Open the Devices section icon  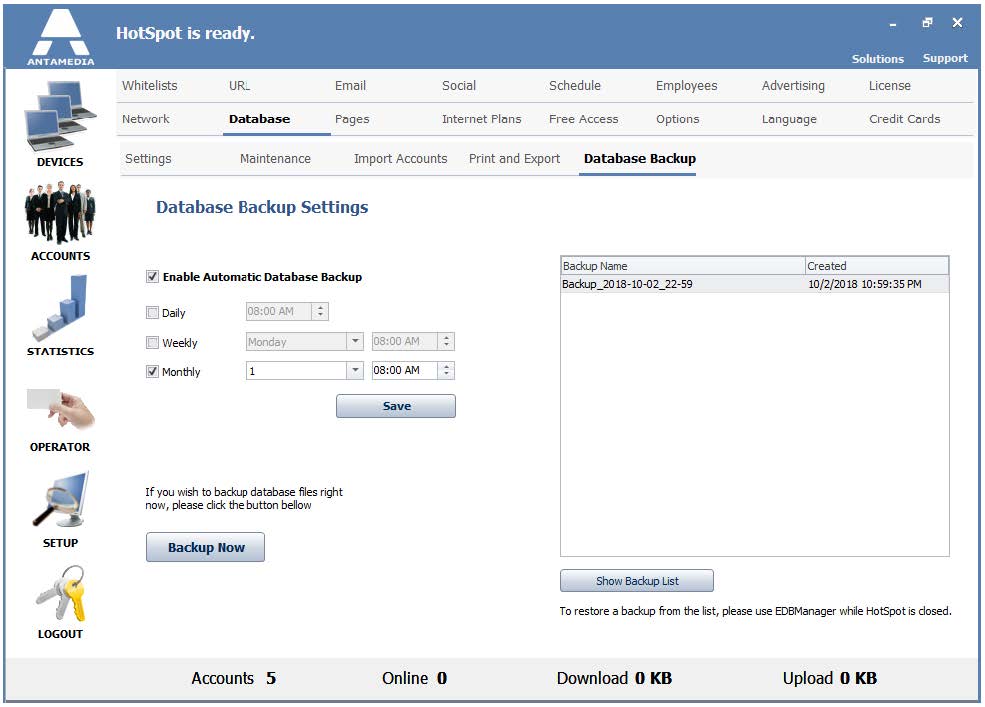pyautogui.click(x=60, y=118)
